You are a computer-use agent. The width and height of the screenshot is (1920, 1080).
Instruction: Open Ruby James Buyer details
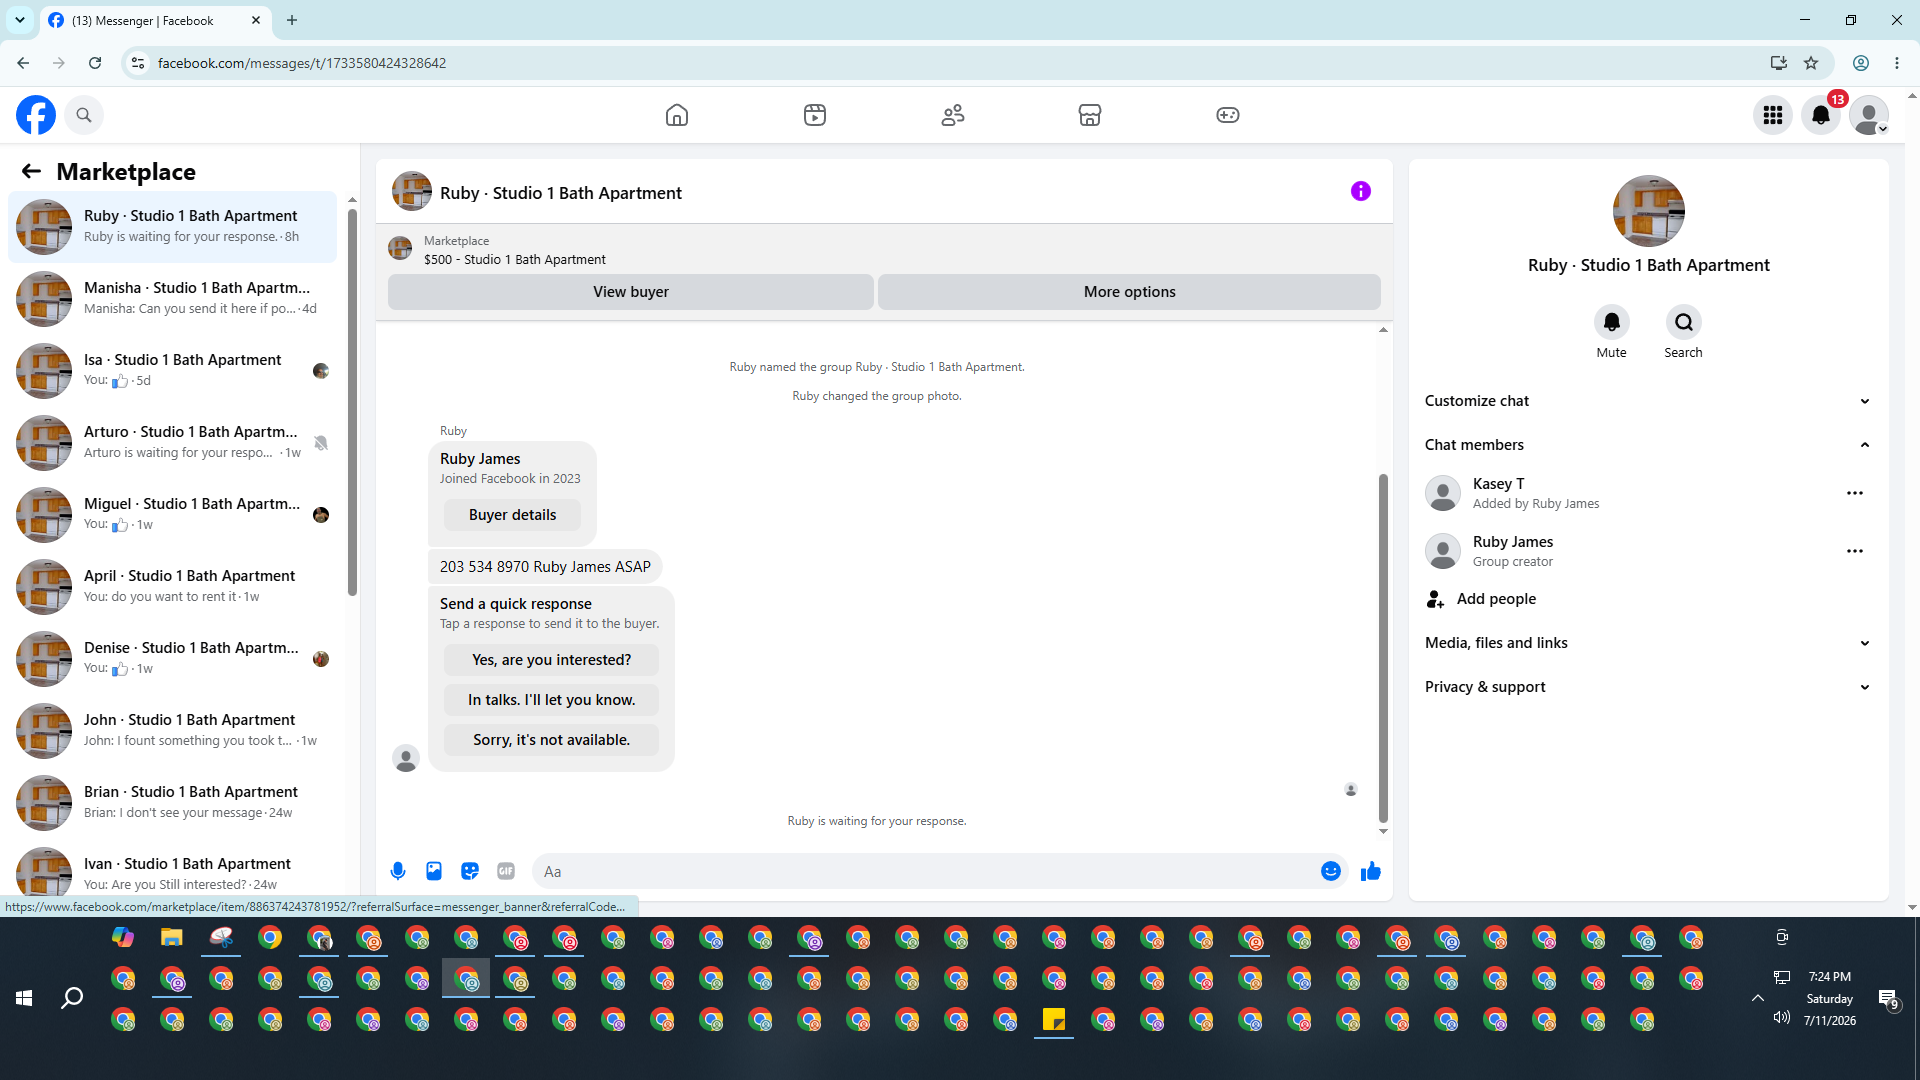click(x=513, y=515)
